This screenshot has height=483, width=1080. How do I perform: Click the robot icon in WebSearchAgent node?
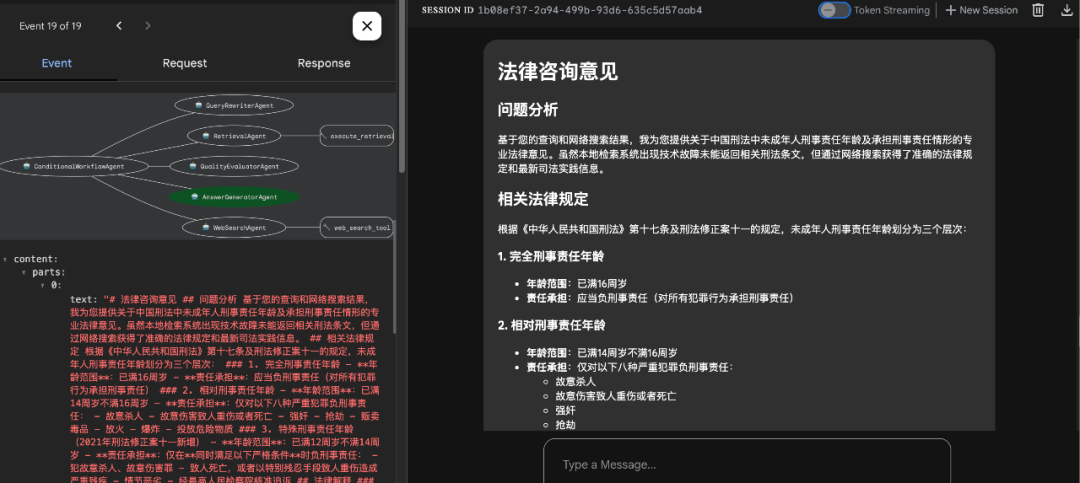(x=206, y=227)
